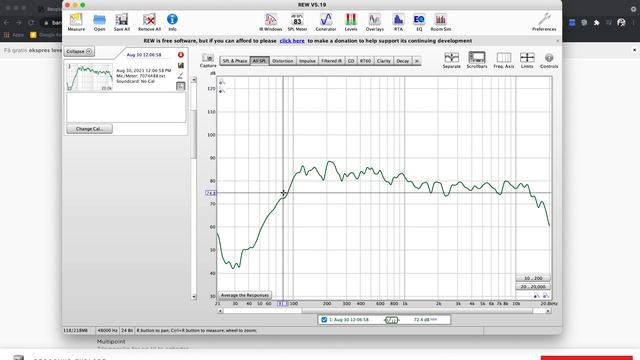Open the Info icon in toolbar
The height and width of the screenshot is (360, 640).
(172, 22)
